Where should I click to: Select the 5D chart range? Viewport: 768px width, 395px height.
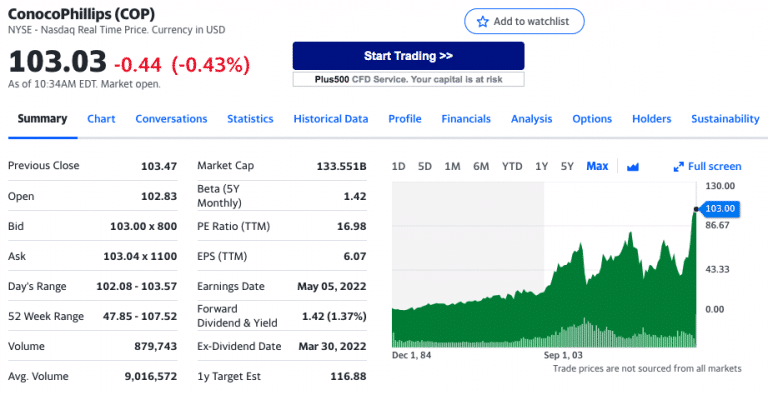coord(425,167)
